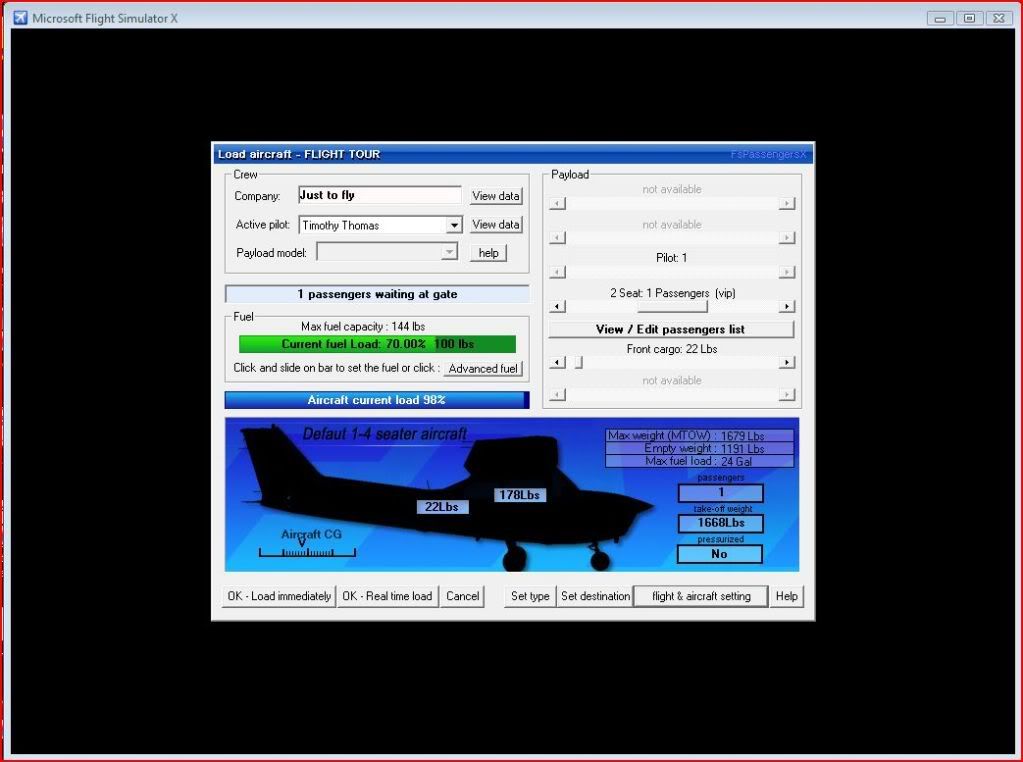The image size is (1023, 762).
Task: Open Advanced fuel settings
Action: [x=483, y=369]
